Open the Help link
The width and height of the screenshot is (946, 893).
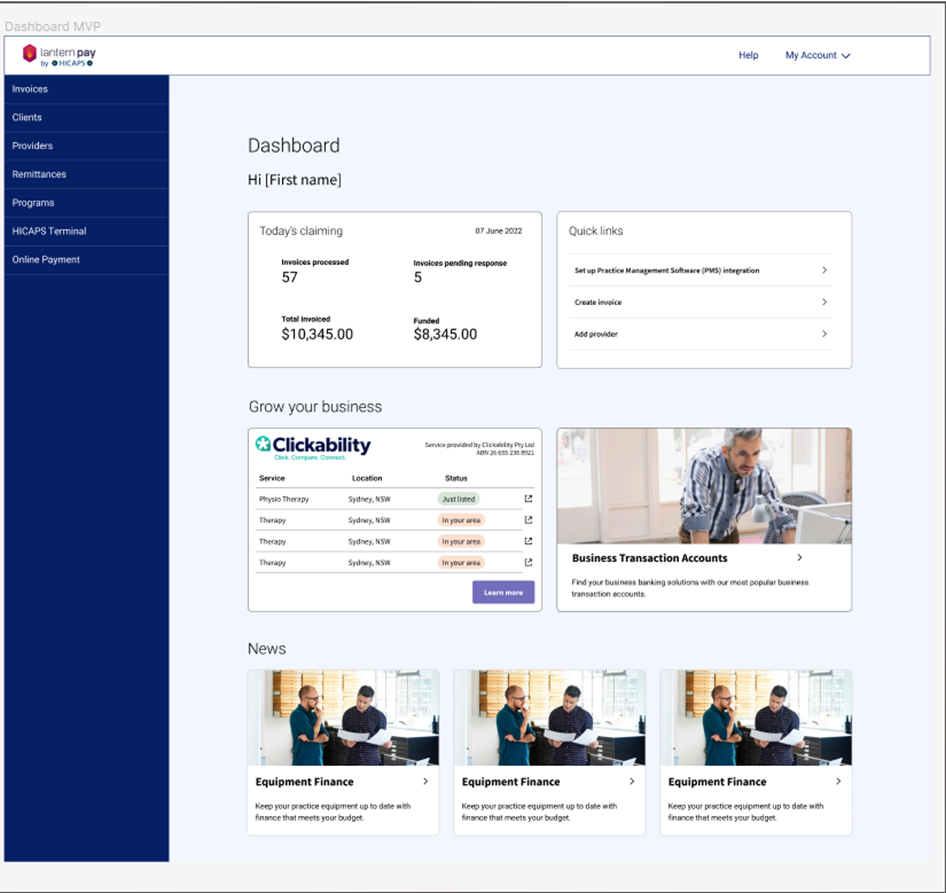point(748,55)
